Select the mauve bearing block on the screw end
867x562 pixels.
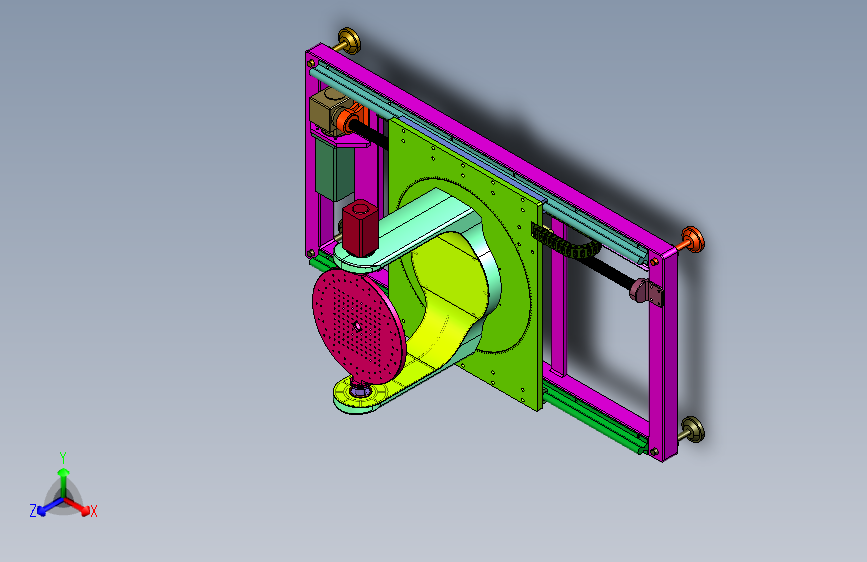click(x=645, y=292)
